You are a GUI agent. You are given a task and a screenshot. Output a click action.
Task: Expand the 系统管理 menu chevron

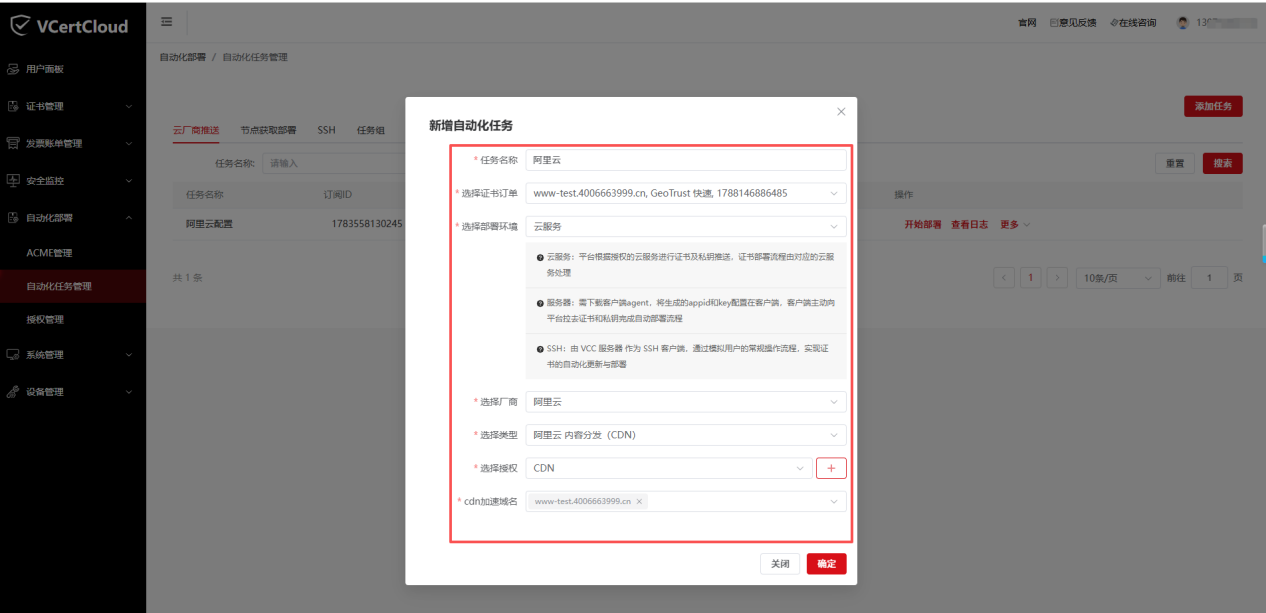point(129,354)
